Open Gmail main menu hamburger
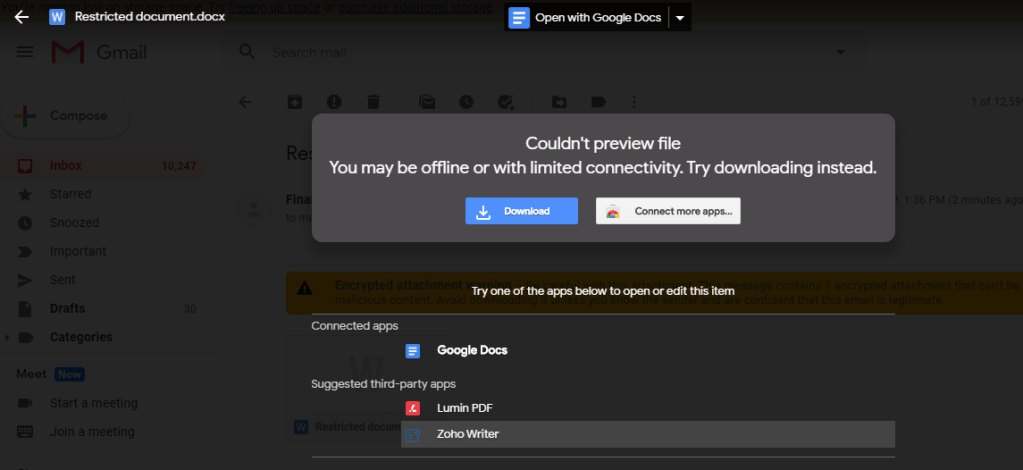 click(x=25, y=52)
